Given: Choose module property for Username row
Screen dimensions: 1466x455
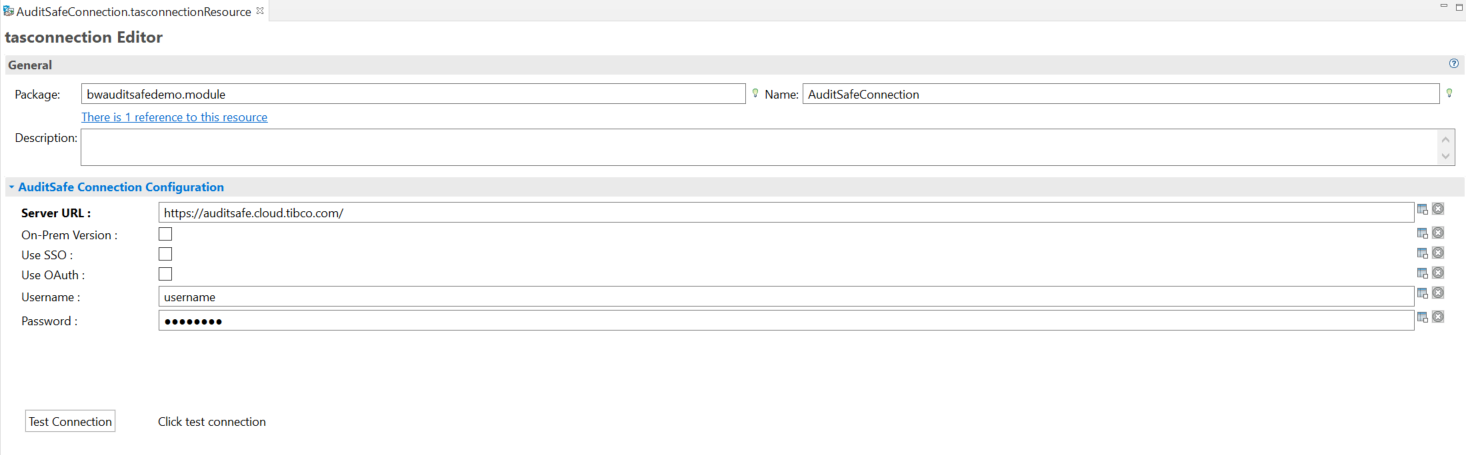Looking at the screenshot, I should (1422, 293).
